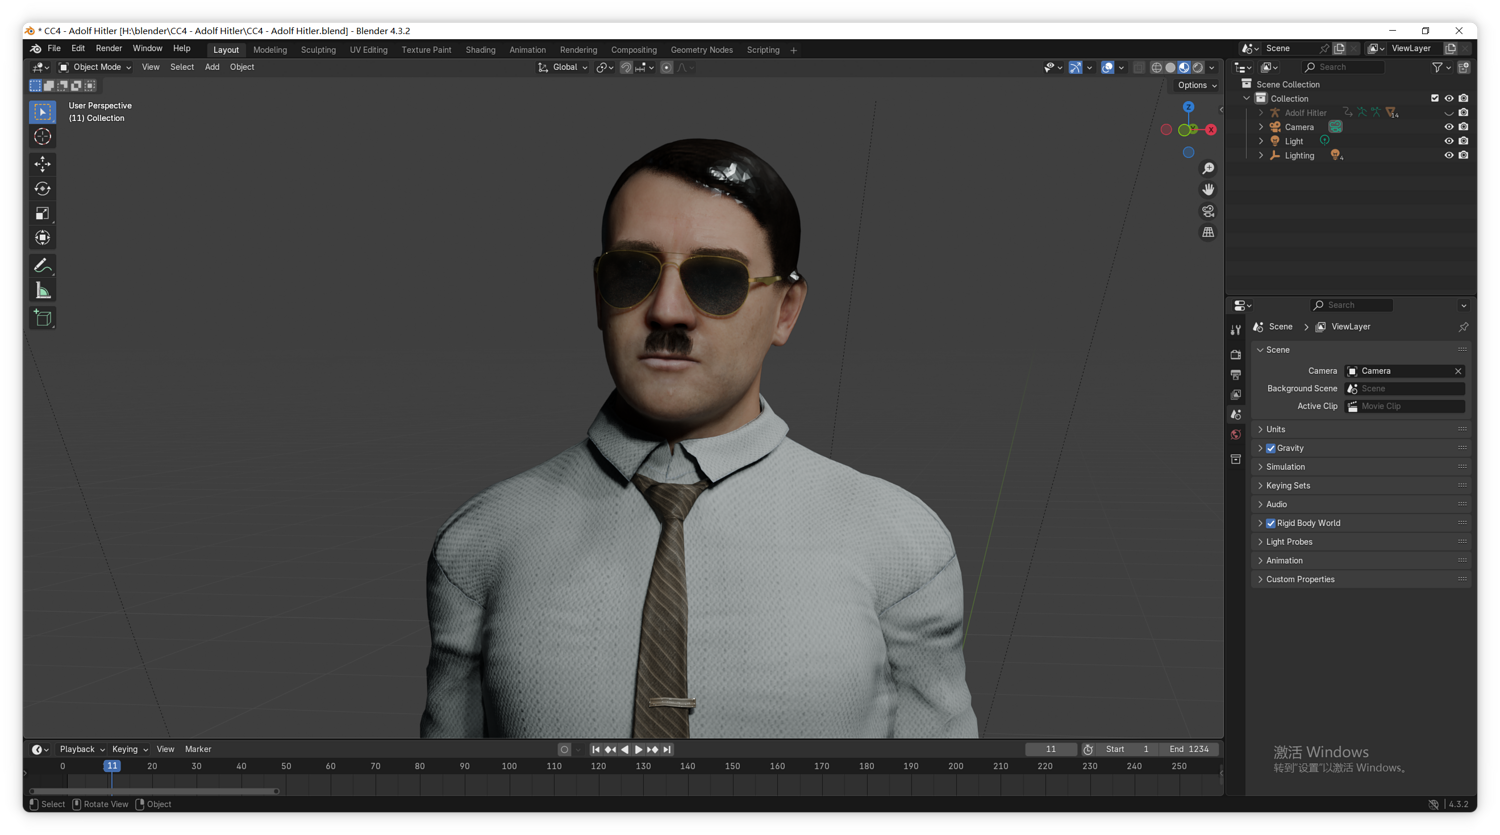Open the Collection properties tab
1500x835 pixels.
pyautogui.click(x=1236, y=459)
